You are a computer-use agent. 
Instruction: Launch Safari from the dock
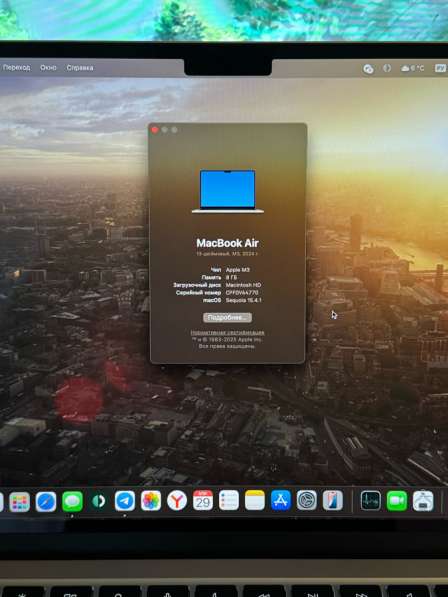pyautogui.click(x=46, y=502)
